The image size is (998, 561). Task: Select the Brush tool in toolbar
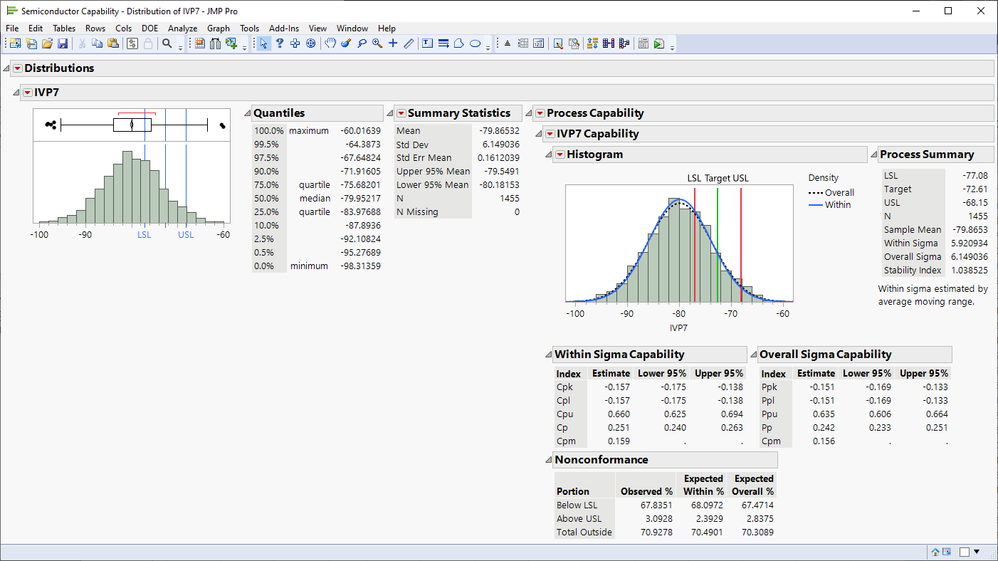point(345,44)
